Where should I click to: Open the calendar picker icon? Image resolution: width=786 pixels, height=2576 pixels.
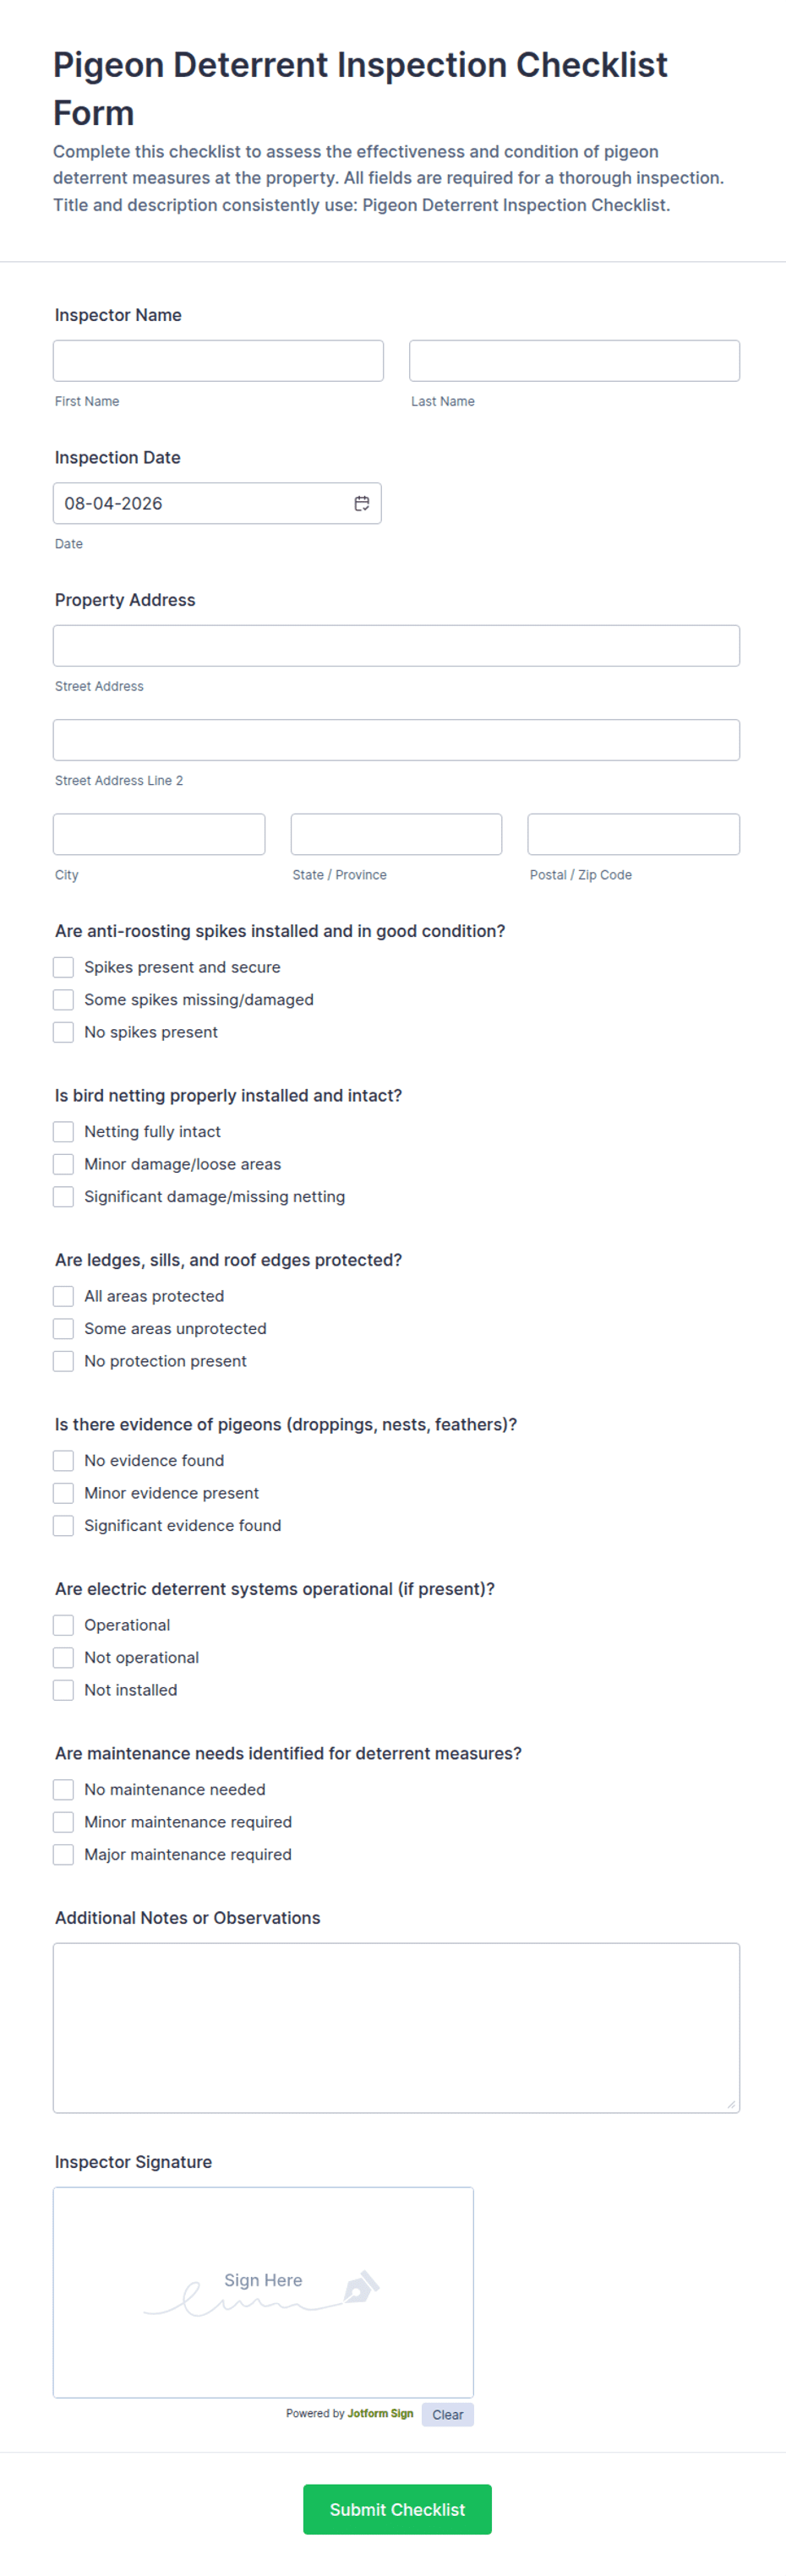(362, 503)
